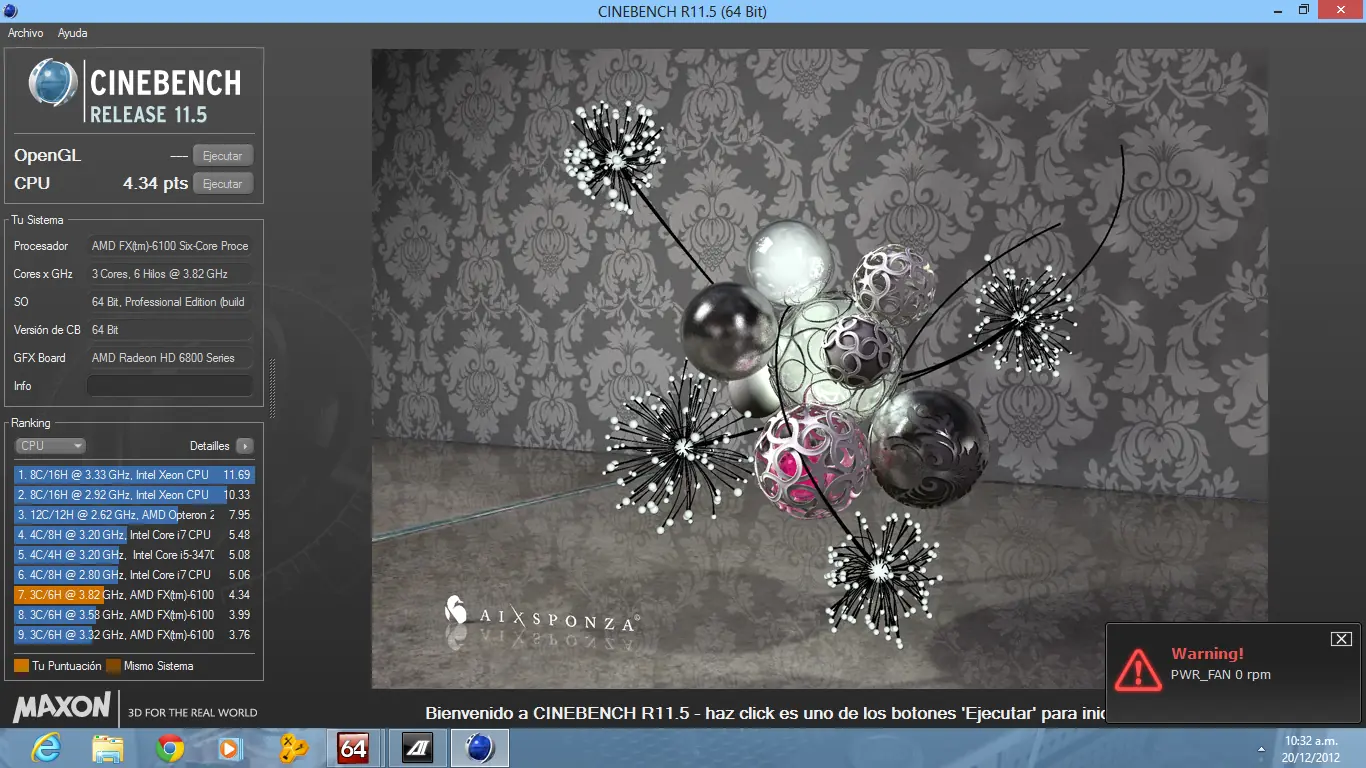
Task: Click the taskbar clock showing 10:32 a.m.
Action: 1311,748
